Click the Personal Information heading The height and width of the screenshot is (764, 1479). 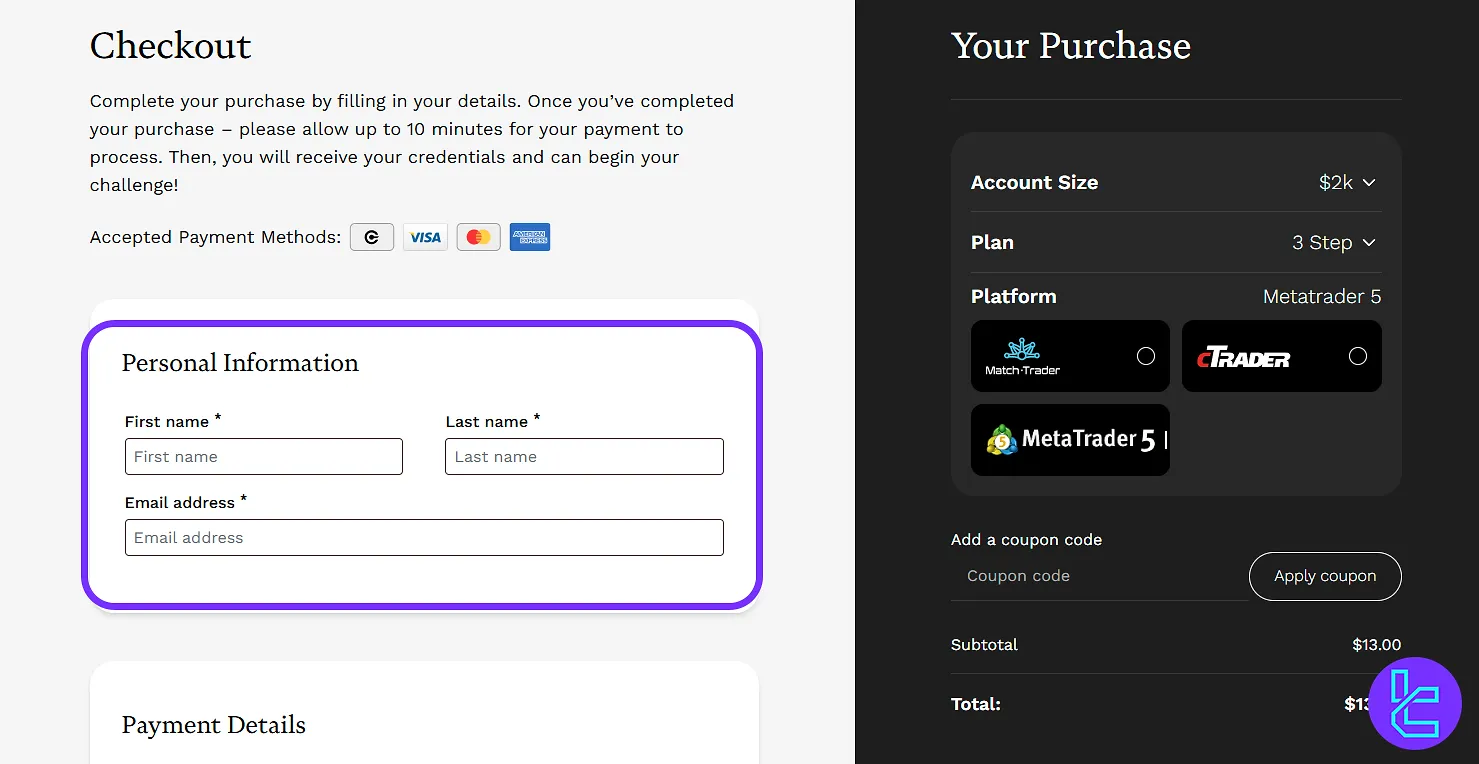click(240, 363)
